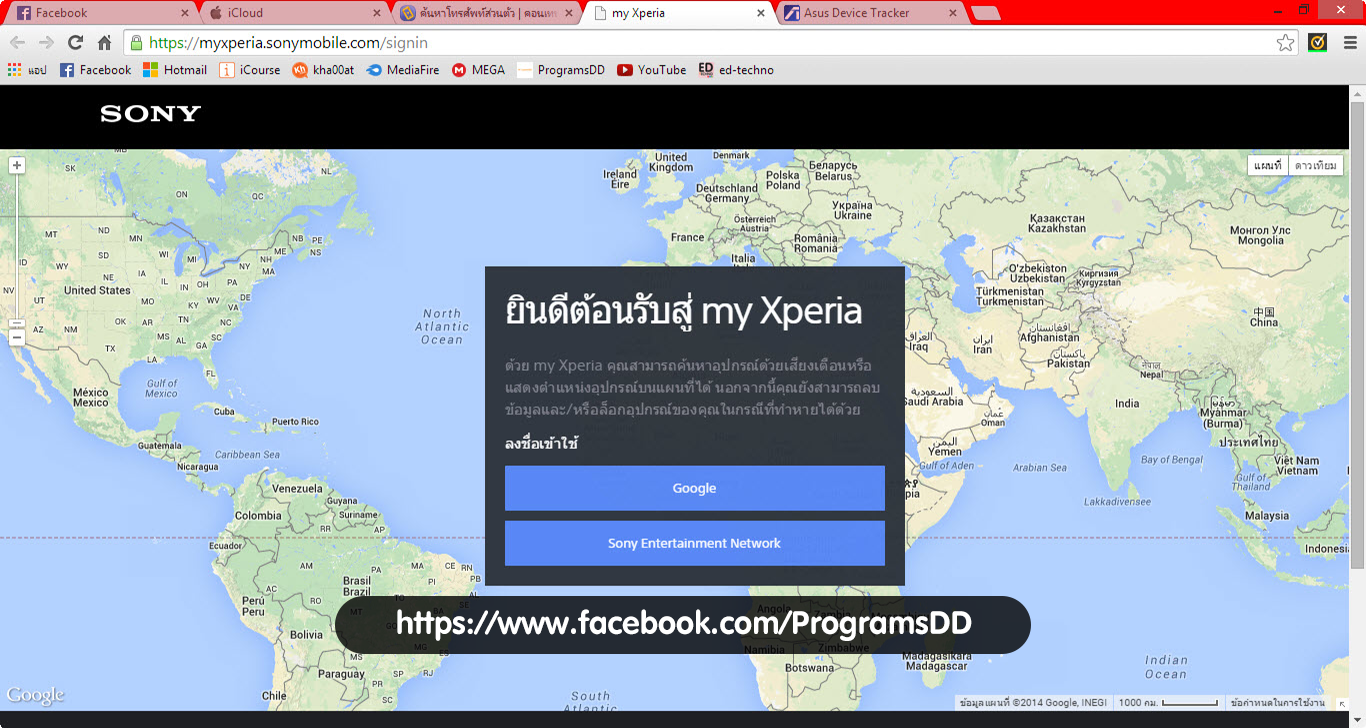Viewport: 1366px width, 728px height.
Task: Reload the my Xperia page
Action: pos(75,42)
